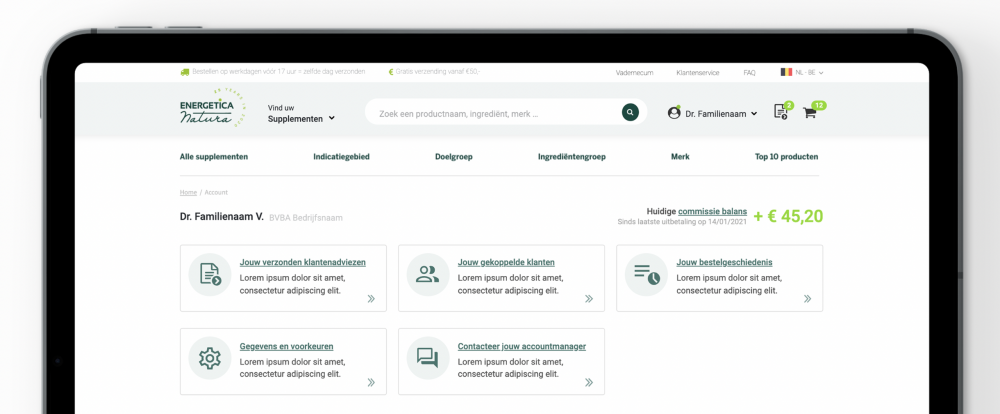Open the Indicatiegebied menu item
Viewport: 1000px width, 414px height.
[341, 157]
